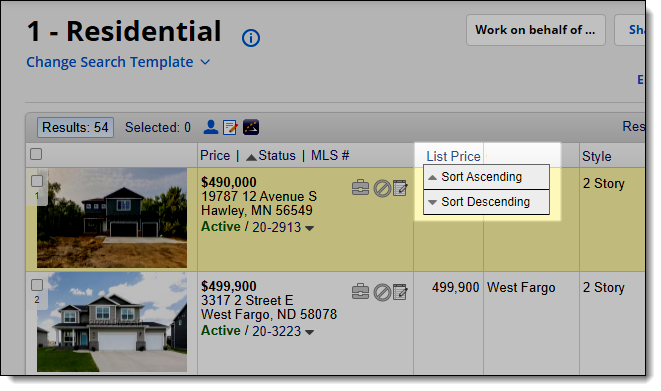Expand the Change Search Template dropdown
Screen dimensions: 661x391
coord(118,62)
